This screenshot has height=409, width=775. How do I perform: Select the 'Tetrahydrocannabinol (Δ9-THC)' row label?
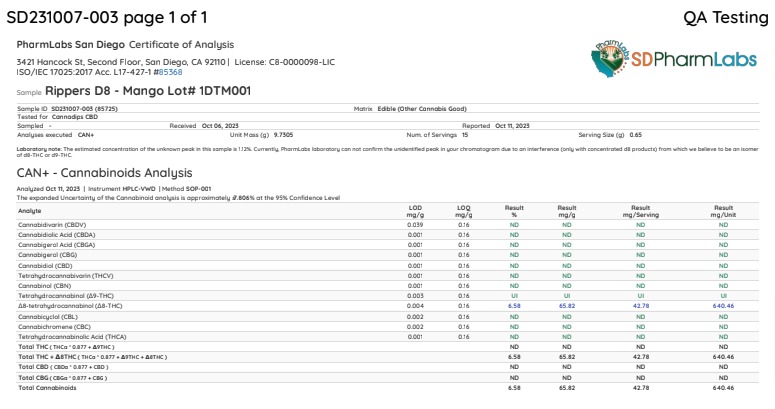point(66,296)
